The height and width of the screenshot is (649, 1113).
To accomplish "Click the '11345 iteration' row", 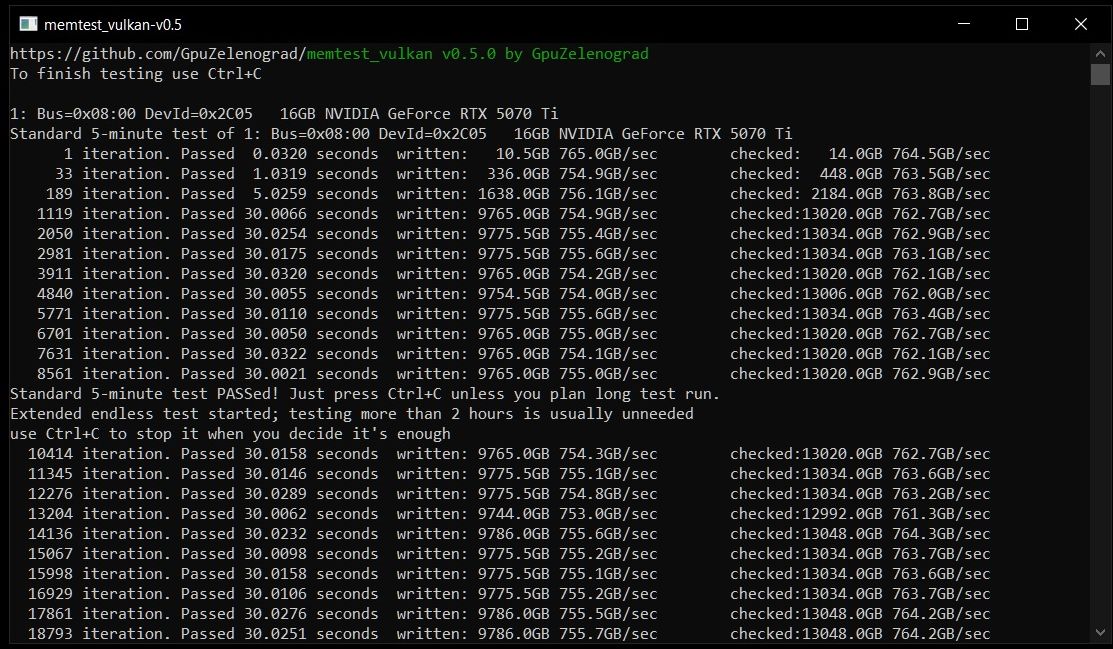I will 509,473.
